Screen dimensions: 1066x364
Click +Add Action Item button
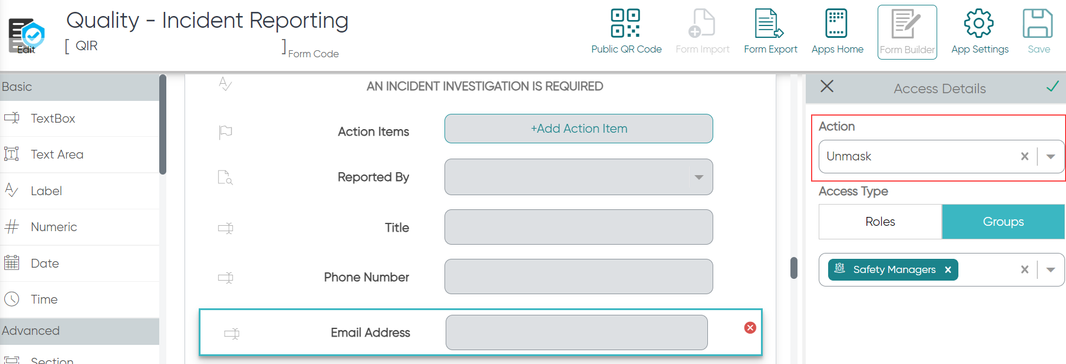coord(579,129)
